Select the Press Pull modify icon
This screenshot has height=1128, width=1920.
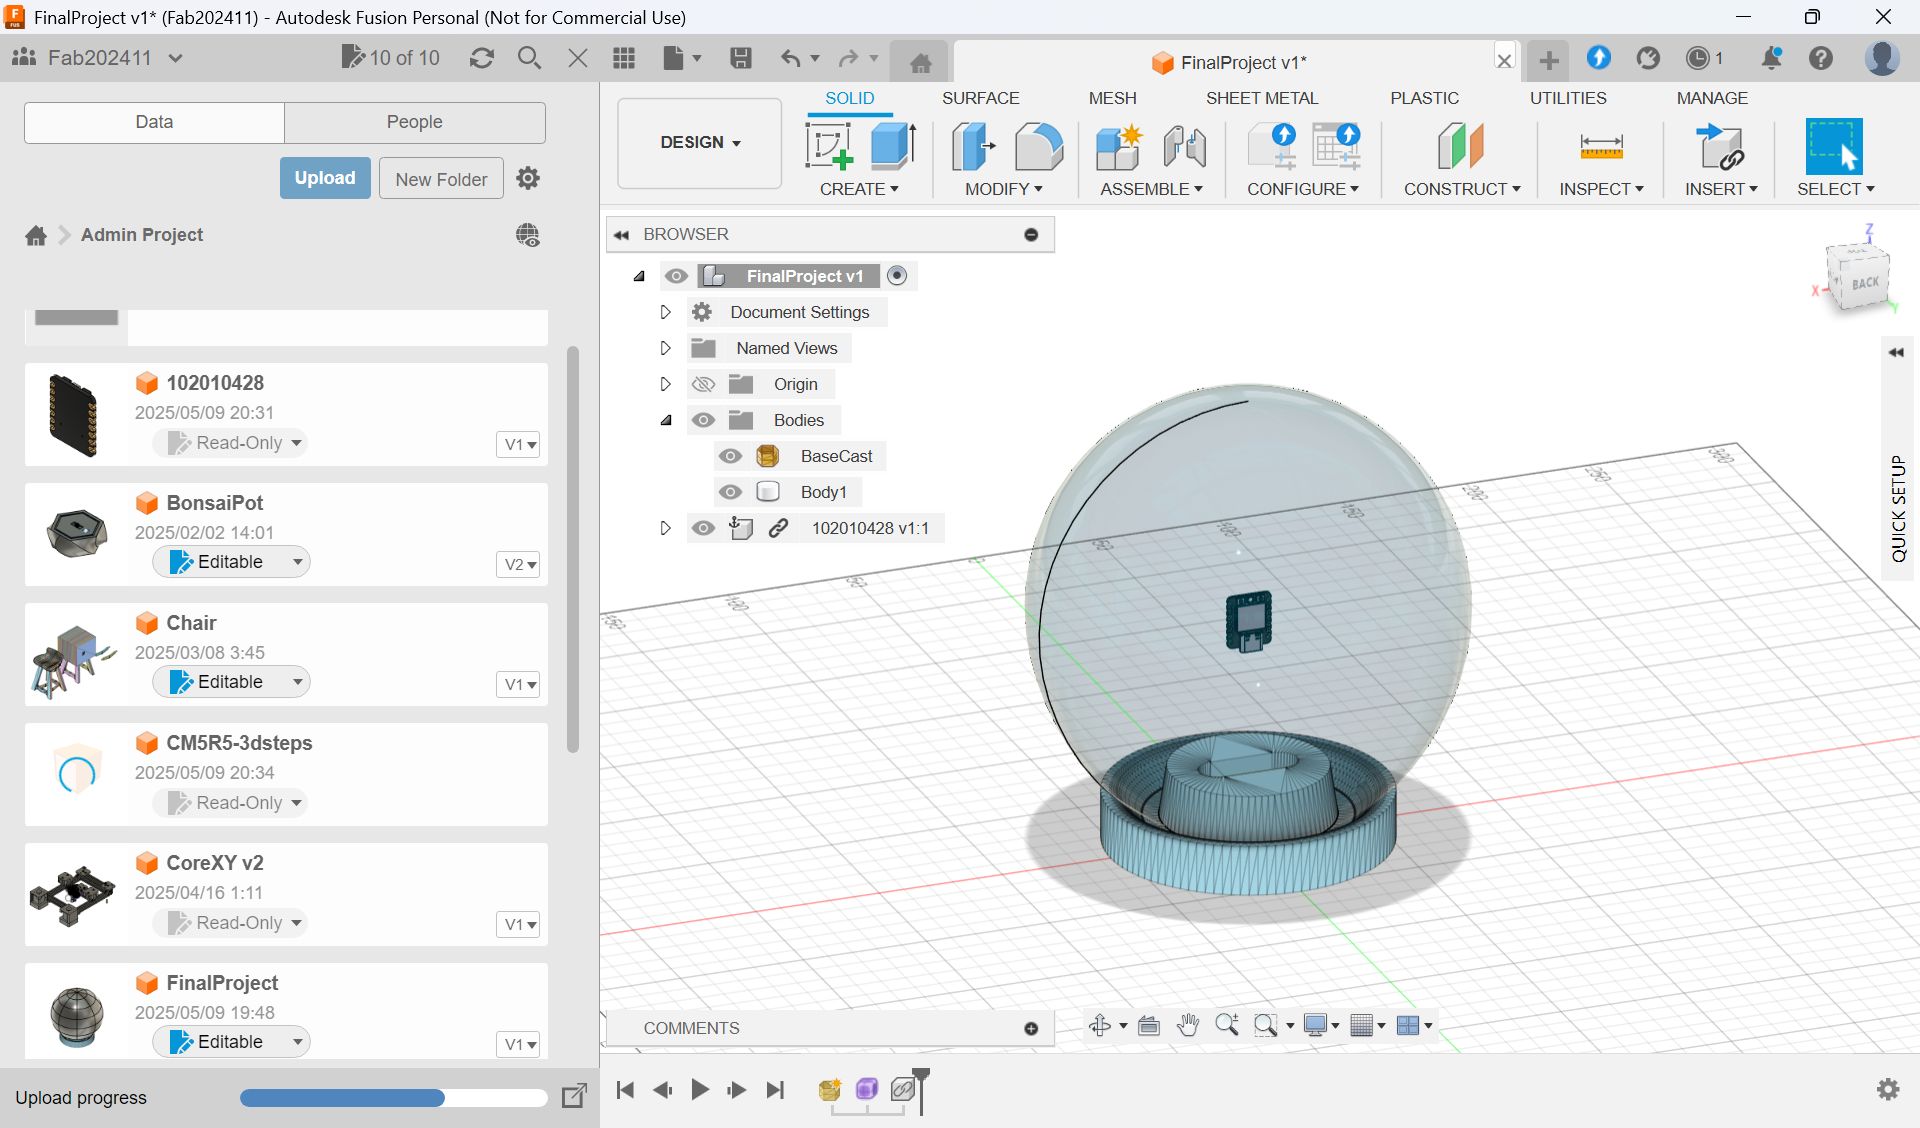[x=974, y=146]
